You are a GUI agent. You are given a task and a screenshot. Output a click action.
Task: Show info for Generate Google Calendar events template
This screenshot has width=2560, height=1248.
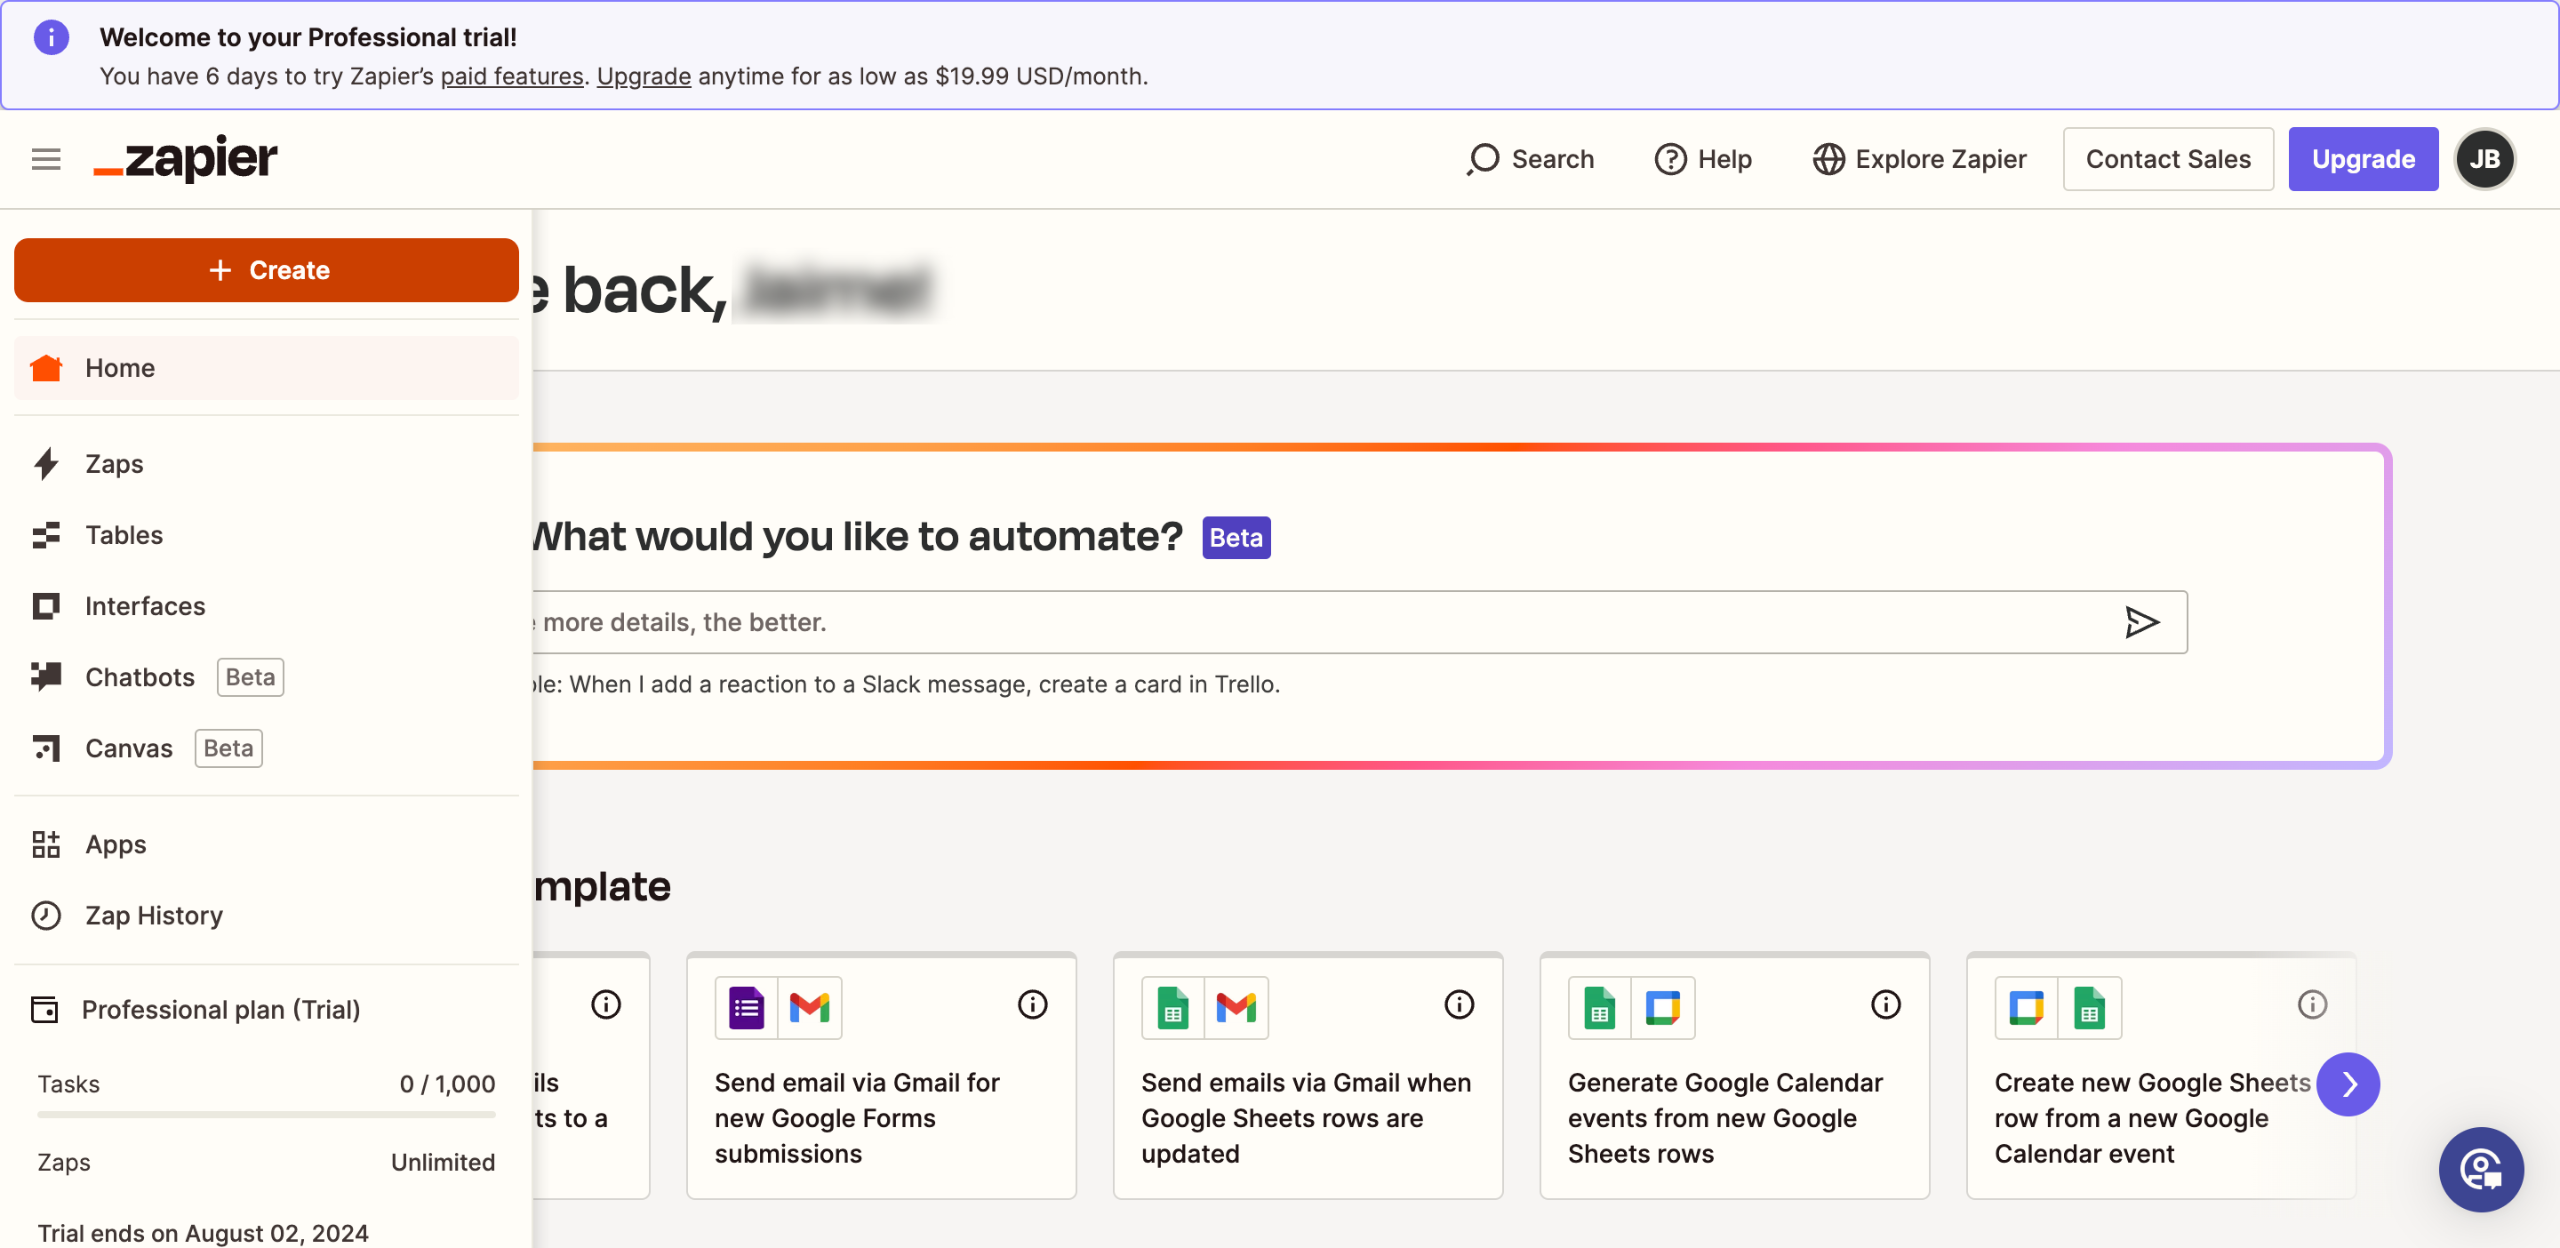click(1885, 1005)
